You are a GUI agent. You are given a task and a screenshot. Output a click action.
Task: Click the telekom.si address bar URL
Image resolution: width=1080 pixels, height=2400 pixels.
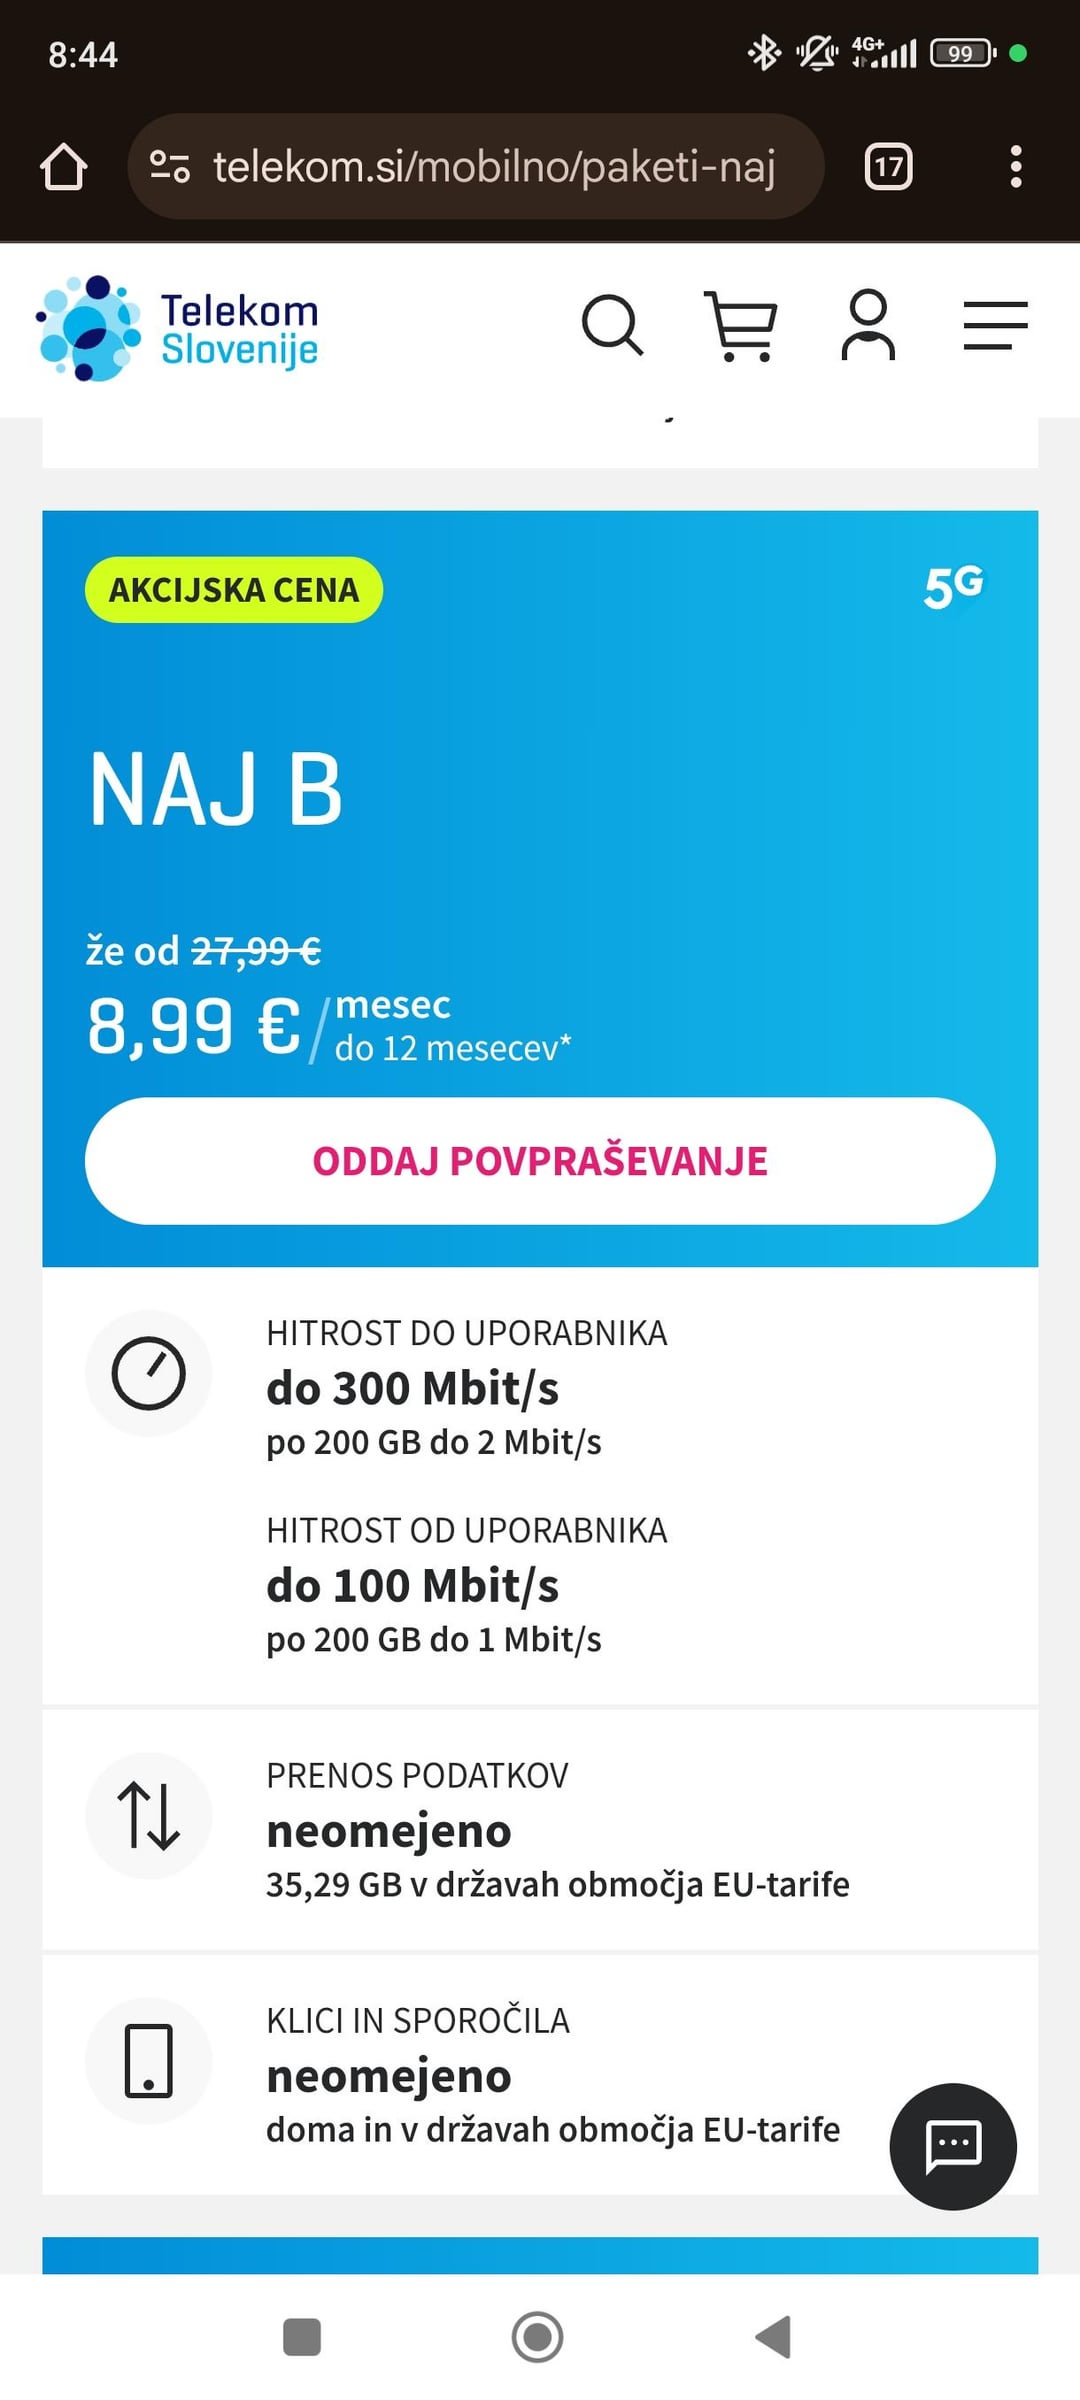(x=494, y=167)
